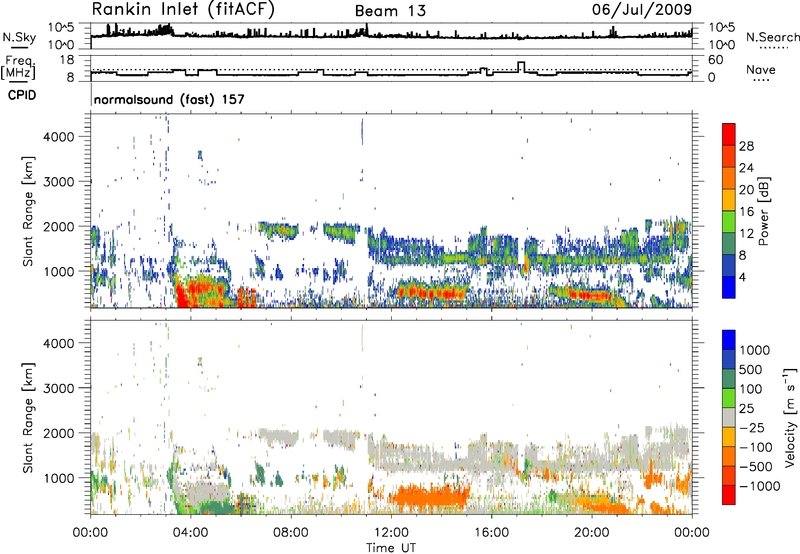Select the 3000 km tick on power panel
The width and height of the screenshot is (800, 554).
click(58, 182)
